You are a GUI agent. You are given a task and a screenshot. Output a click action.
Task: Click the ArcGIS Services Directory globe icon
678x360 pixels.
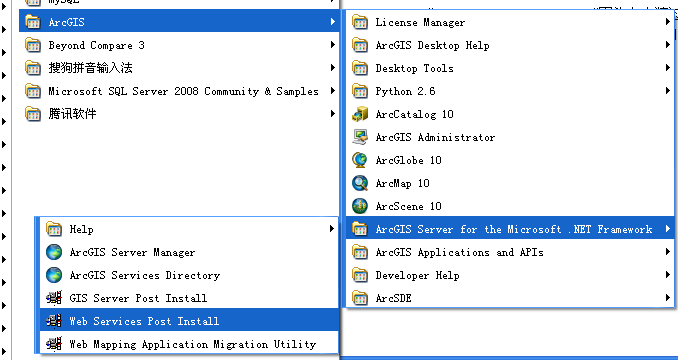54,275
